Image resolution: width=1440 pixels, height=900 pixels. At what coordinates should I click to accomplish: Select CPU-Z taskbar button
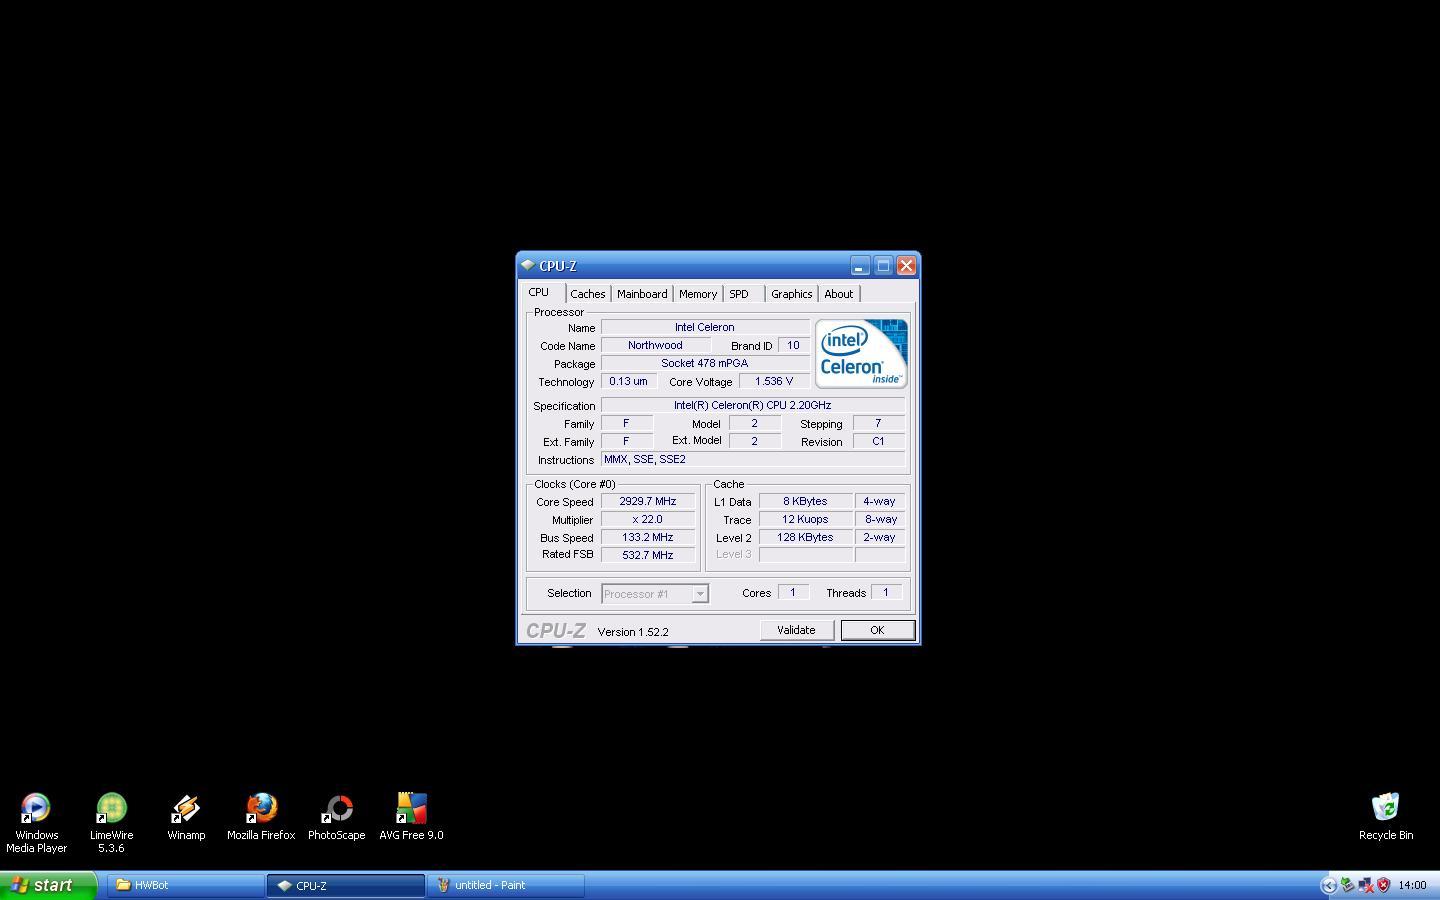pyautogui.click(x=346, y=885)
